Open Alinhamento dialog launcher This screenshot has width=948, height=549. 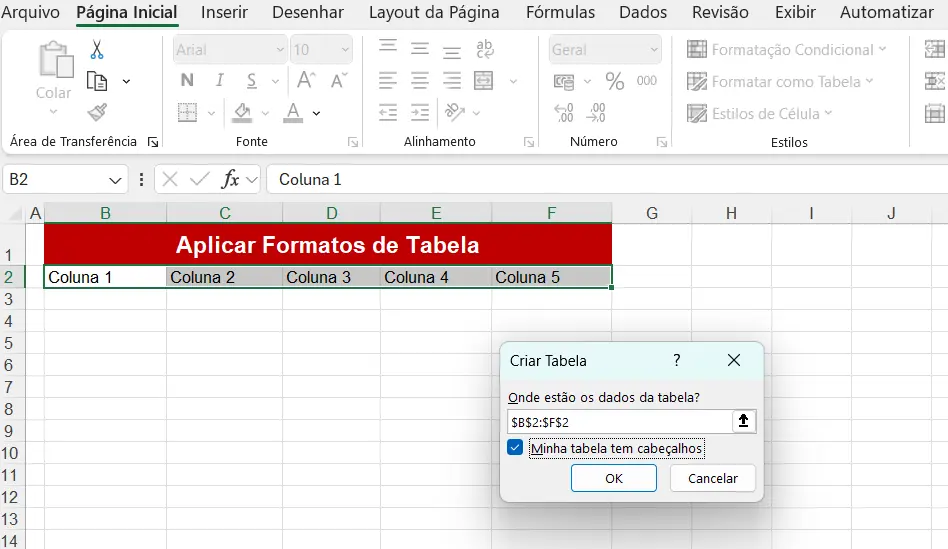pyautogui.click(x=529, y=142)
